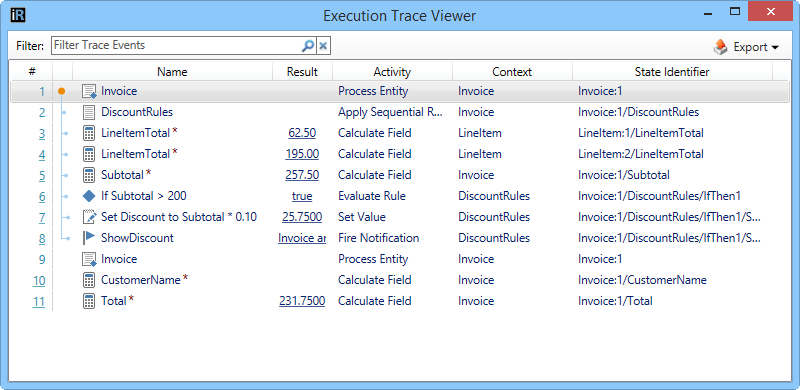
Task: Focus the Filter Trace Events input field
Action: [177, 45]
